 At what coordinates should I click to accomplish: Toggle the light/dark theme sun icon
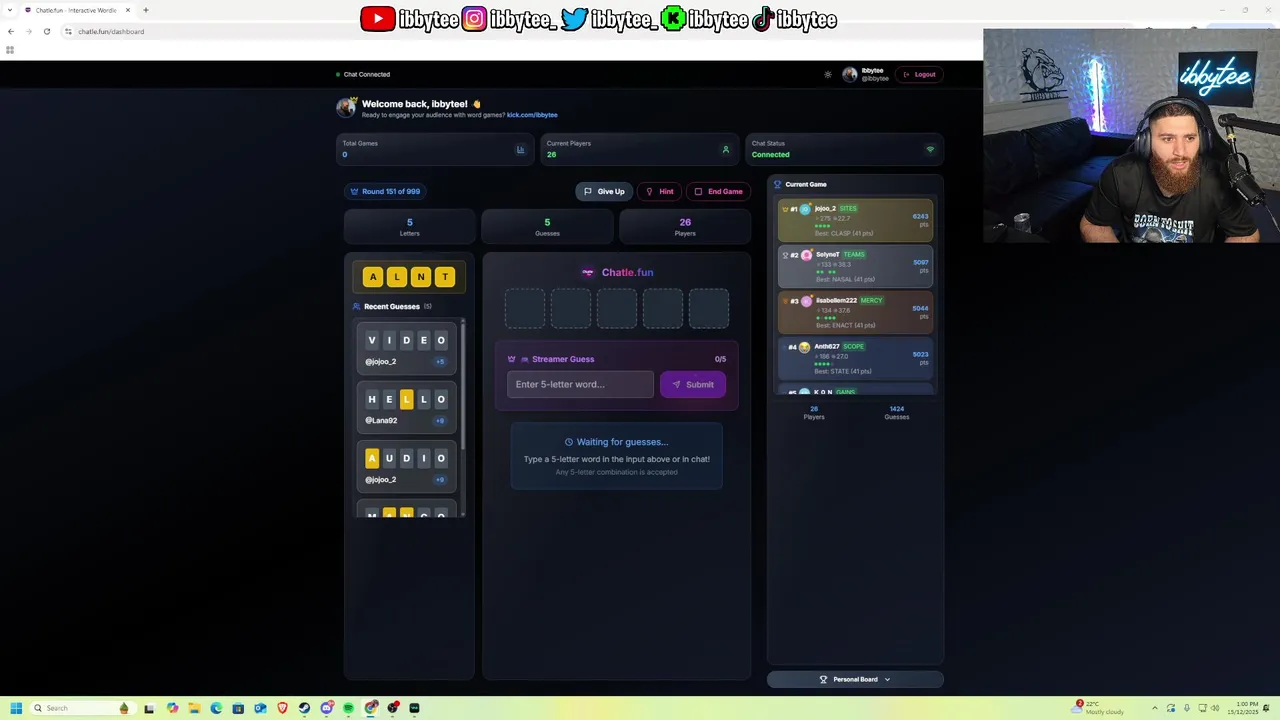827,74
